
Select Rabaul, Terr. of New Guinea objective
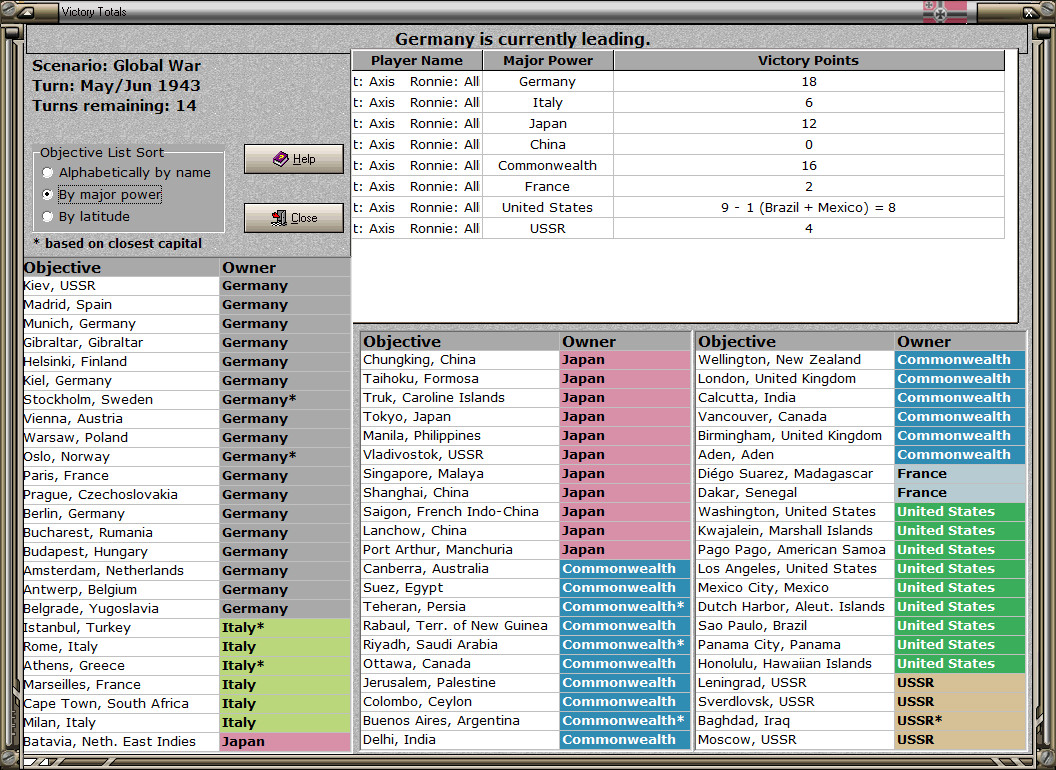460,625
